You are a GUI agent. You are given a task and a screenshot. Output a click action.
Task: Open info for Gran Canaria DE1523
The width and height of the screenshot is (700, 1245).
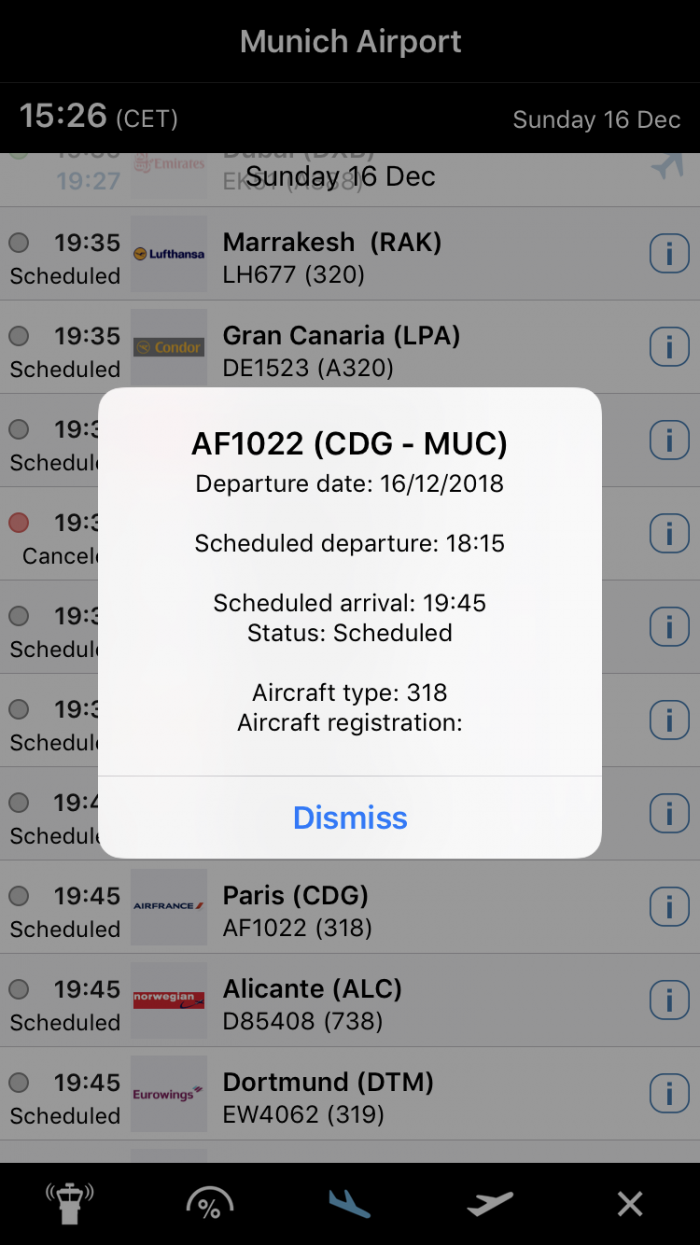coord(669,347)
